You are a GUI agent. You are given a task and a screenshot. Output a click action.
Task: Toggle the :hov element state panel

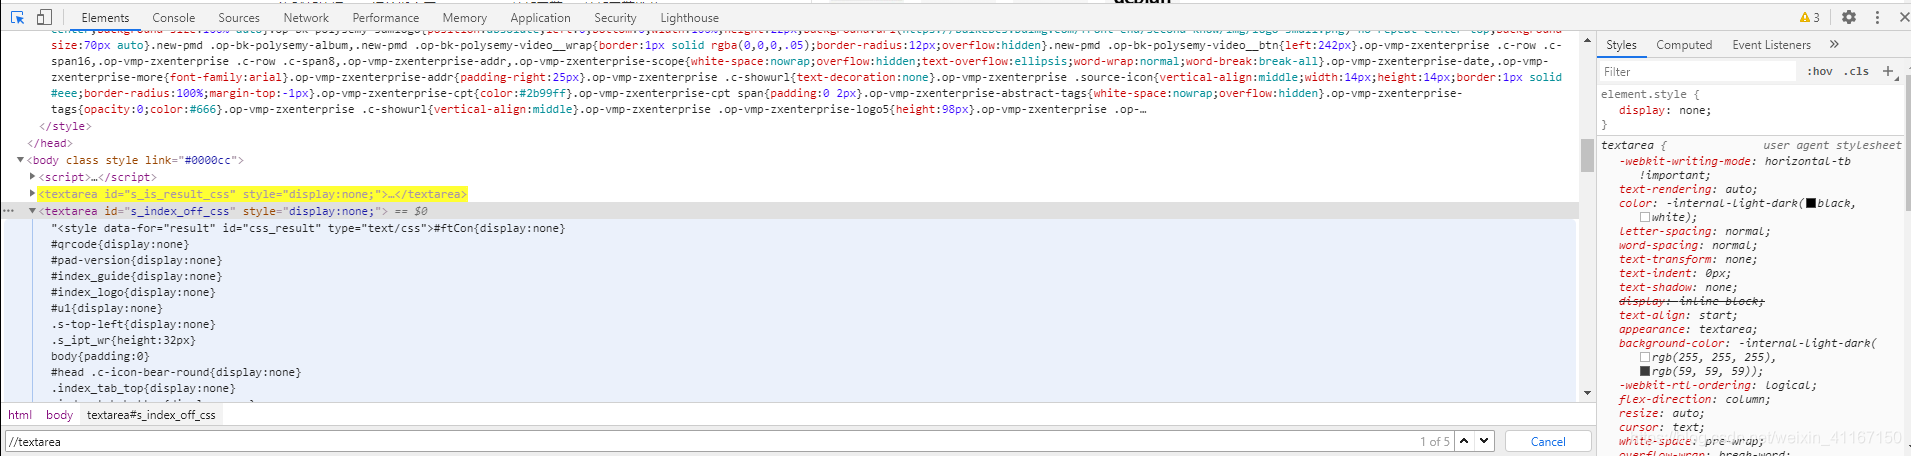tap(1820, 71)
